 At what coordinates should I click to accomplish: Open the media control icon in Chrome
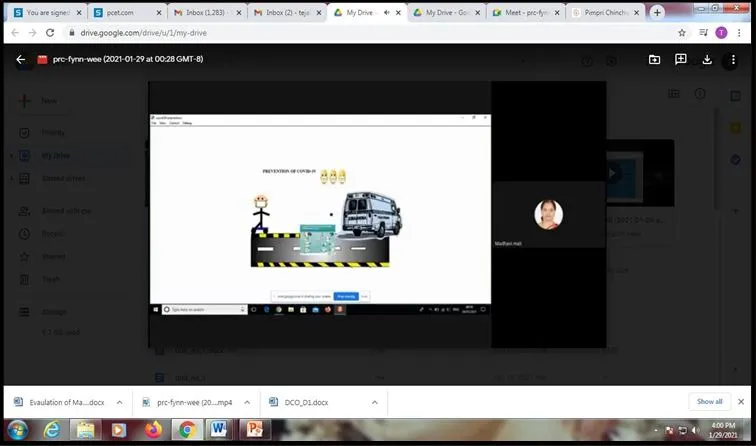[703, 33]
